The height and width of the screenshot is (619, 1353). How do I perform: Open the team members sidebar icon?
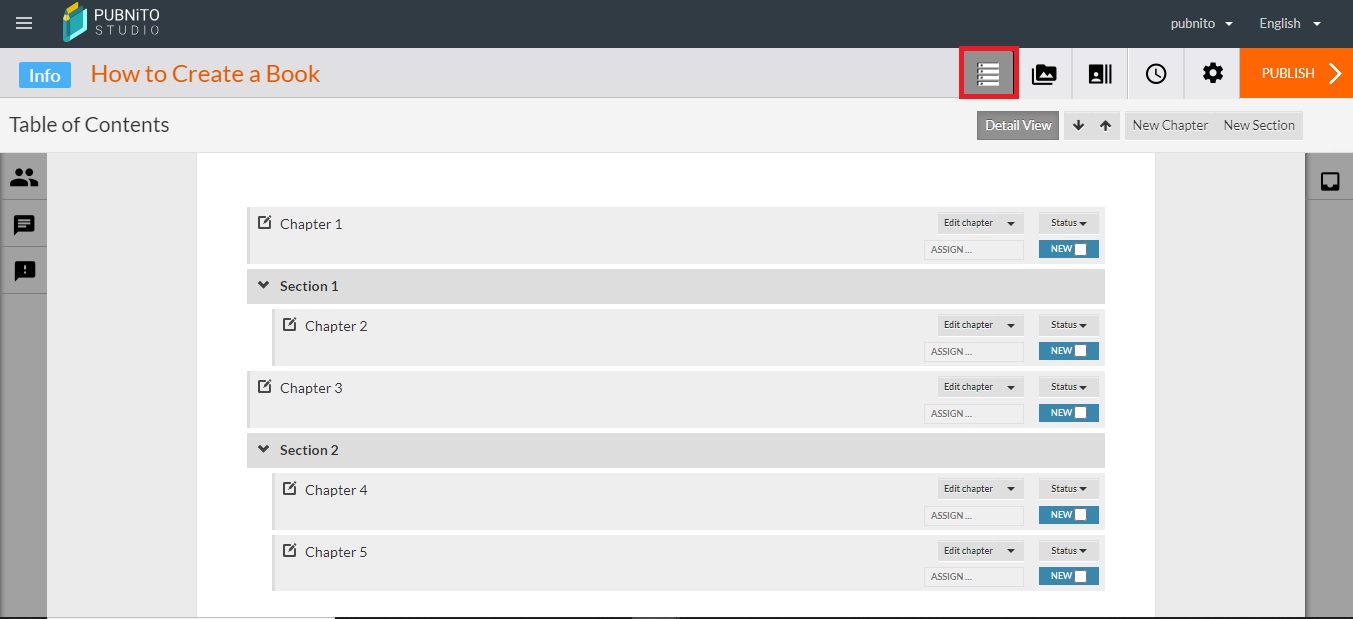pyautogui.click(x=24, y=178)
